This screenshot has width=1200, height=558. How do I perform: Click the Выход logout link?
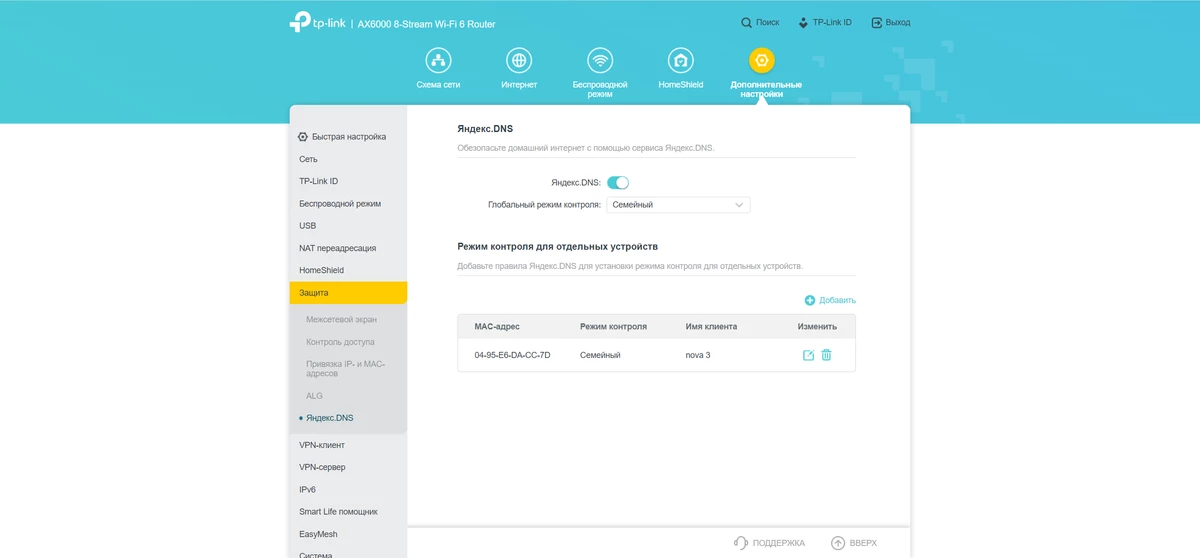pyautogui.click(x=890, y=22)
